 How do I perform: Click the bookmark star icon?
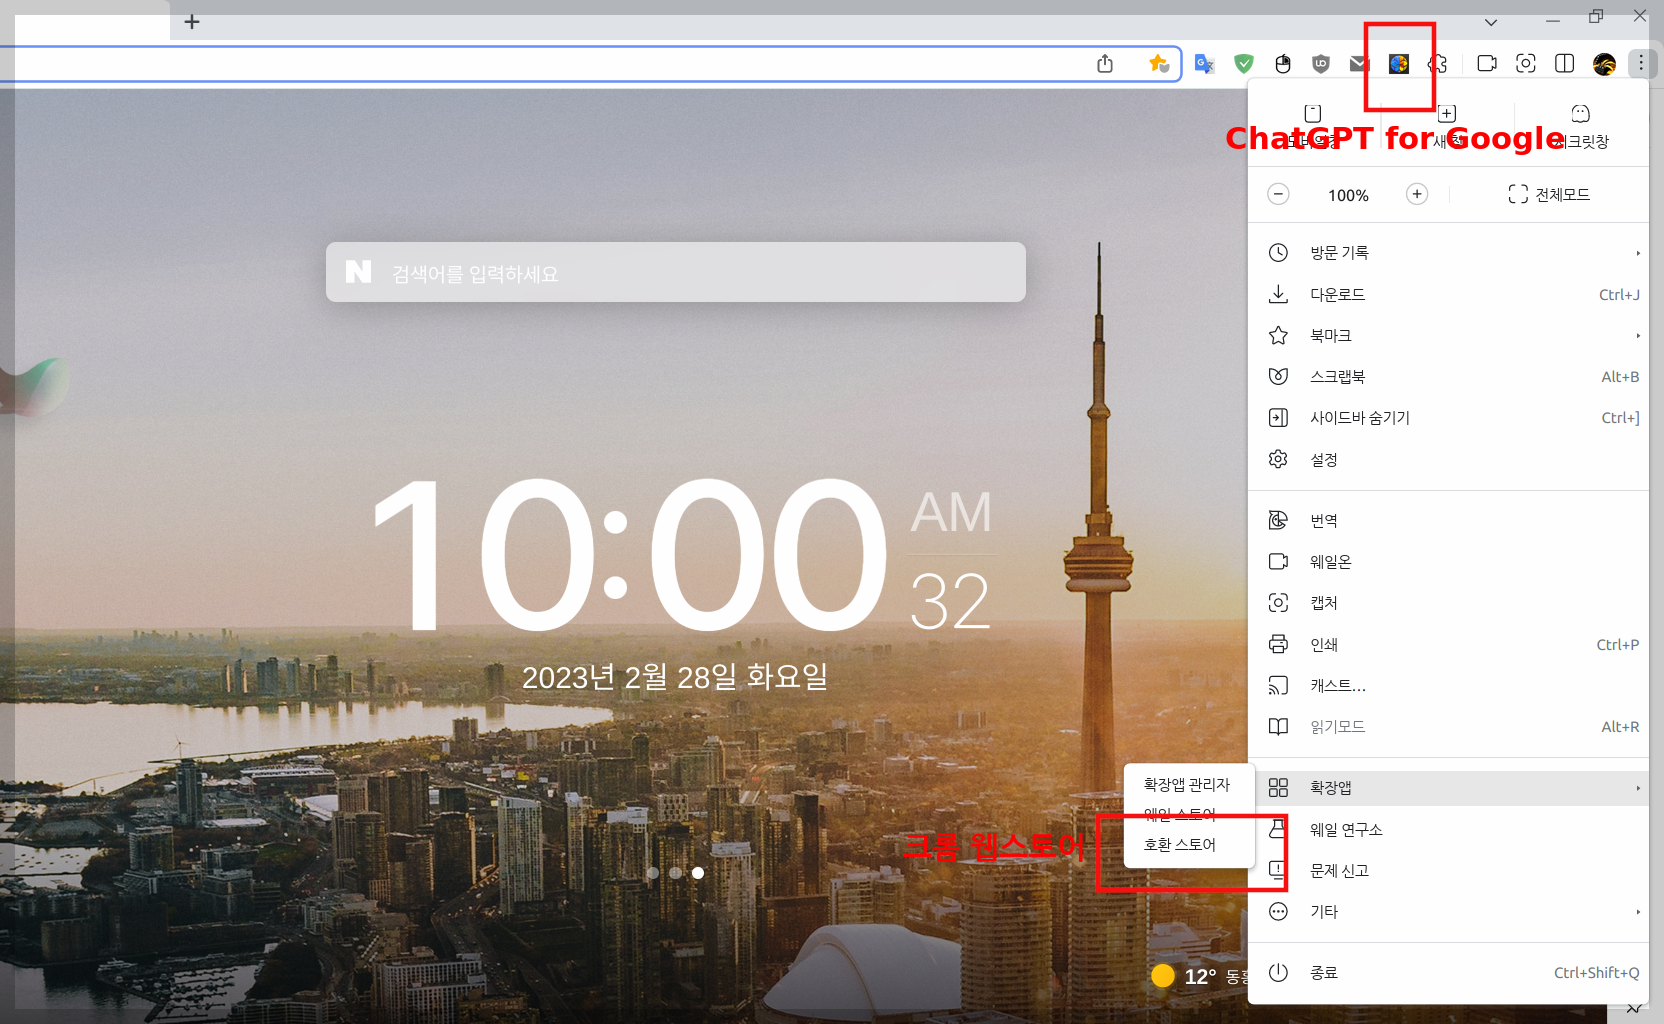click(1158, 64)
